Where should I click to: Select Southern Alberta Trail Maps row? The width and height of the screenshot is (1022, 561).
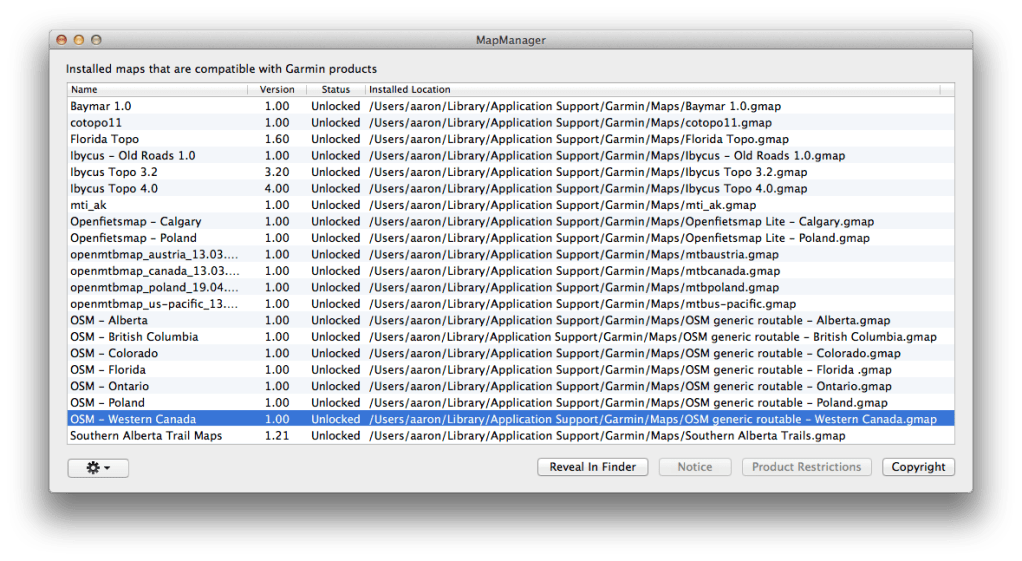click(510, 436)
